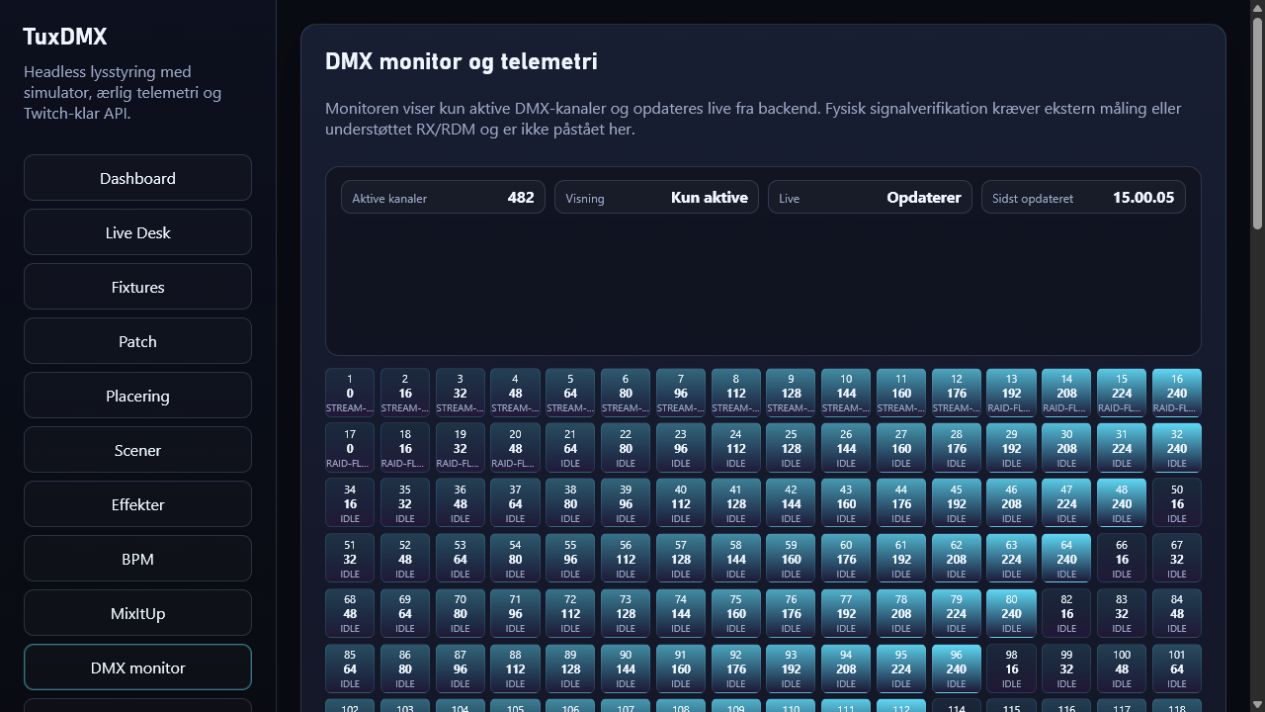Click the Visning Kun aktive box
The height and width of the screenshot is (712, 1265).
(656, 197)
